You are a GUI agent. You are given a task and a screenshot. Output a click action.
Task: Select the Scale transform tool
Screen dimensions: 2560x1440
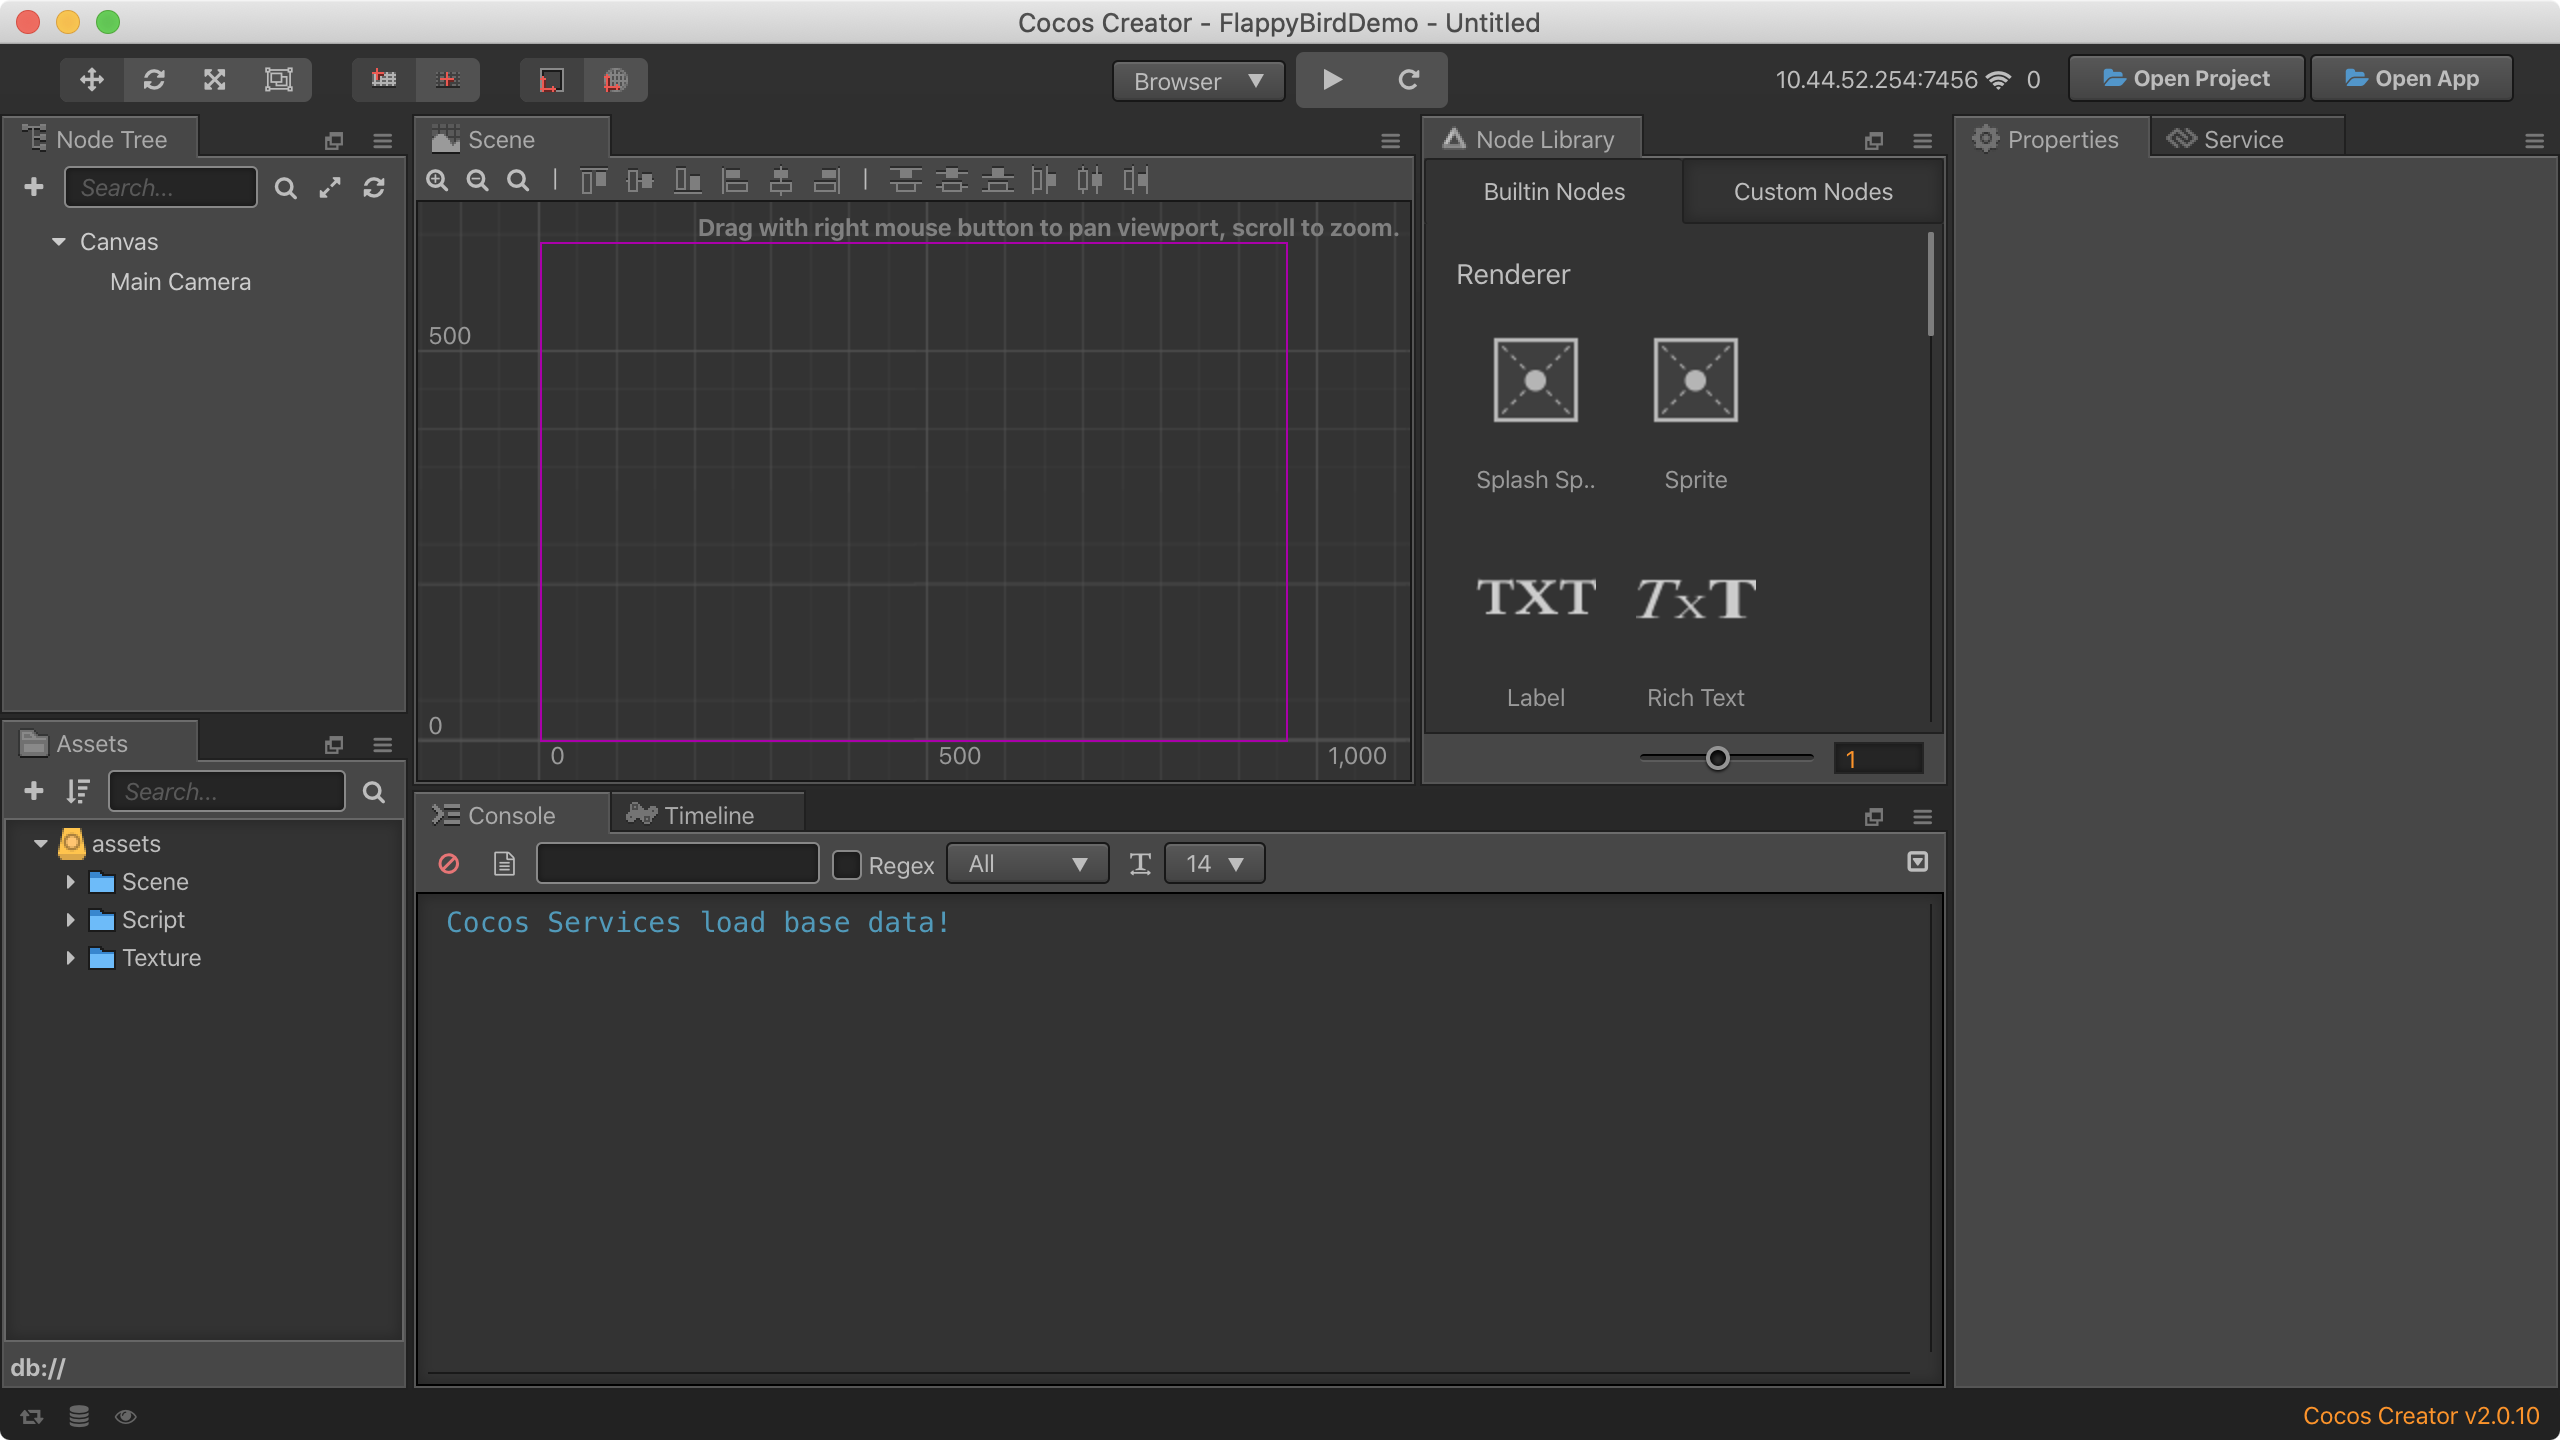(215, 80)
